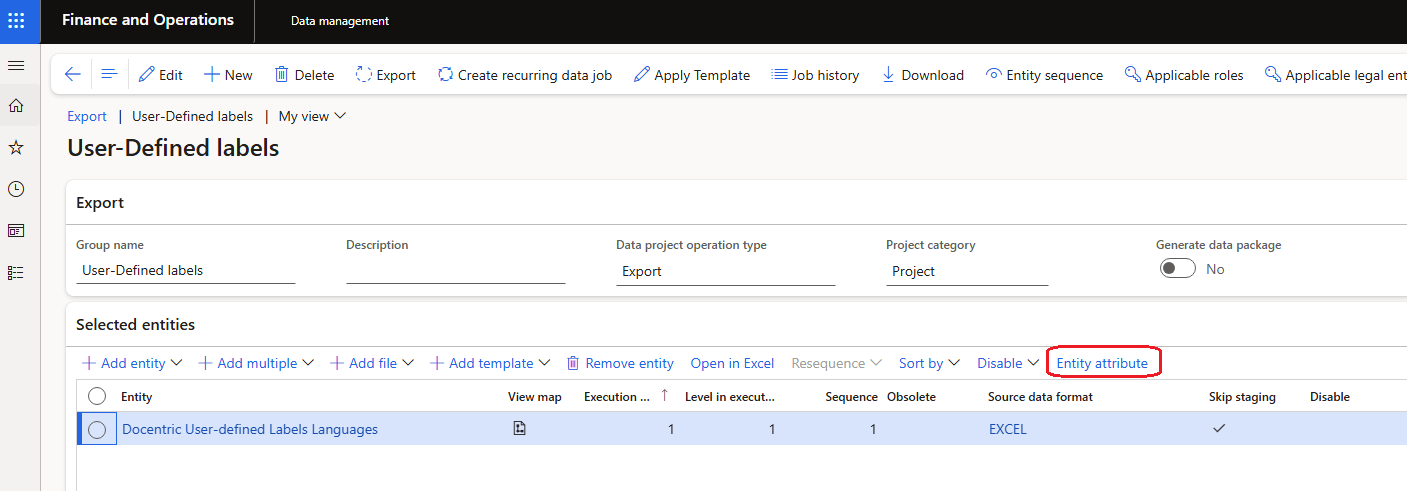Screen dimensions: 1407x491
Task: Click the back arrow icon
Action: (72, 75)
